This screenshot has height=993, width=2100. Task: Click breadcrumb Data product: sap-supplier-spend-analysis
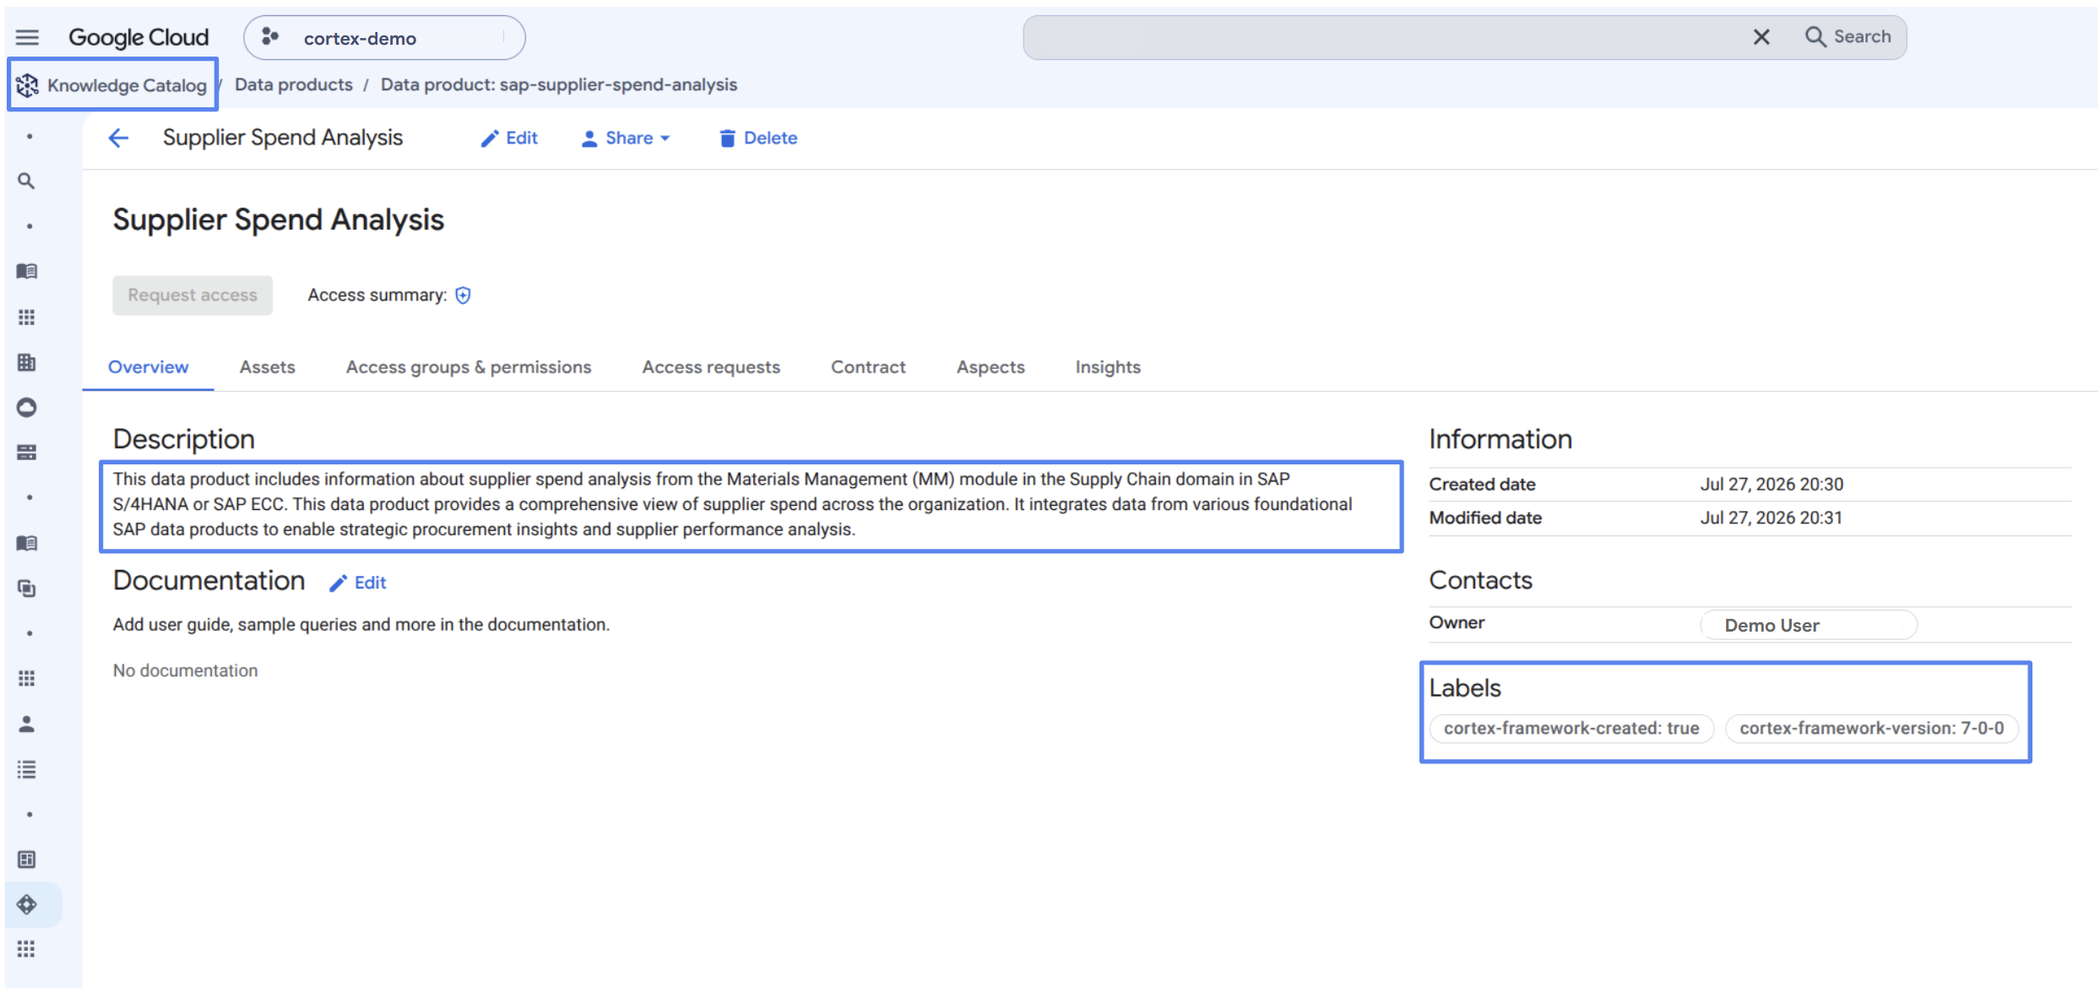coord(559,85)
